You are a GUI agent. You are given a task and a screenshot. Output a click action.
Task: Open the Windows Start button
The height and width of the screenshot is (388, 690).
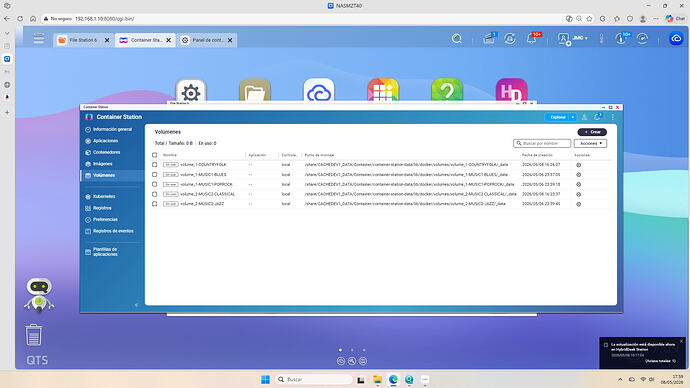[265, 380]
